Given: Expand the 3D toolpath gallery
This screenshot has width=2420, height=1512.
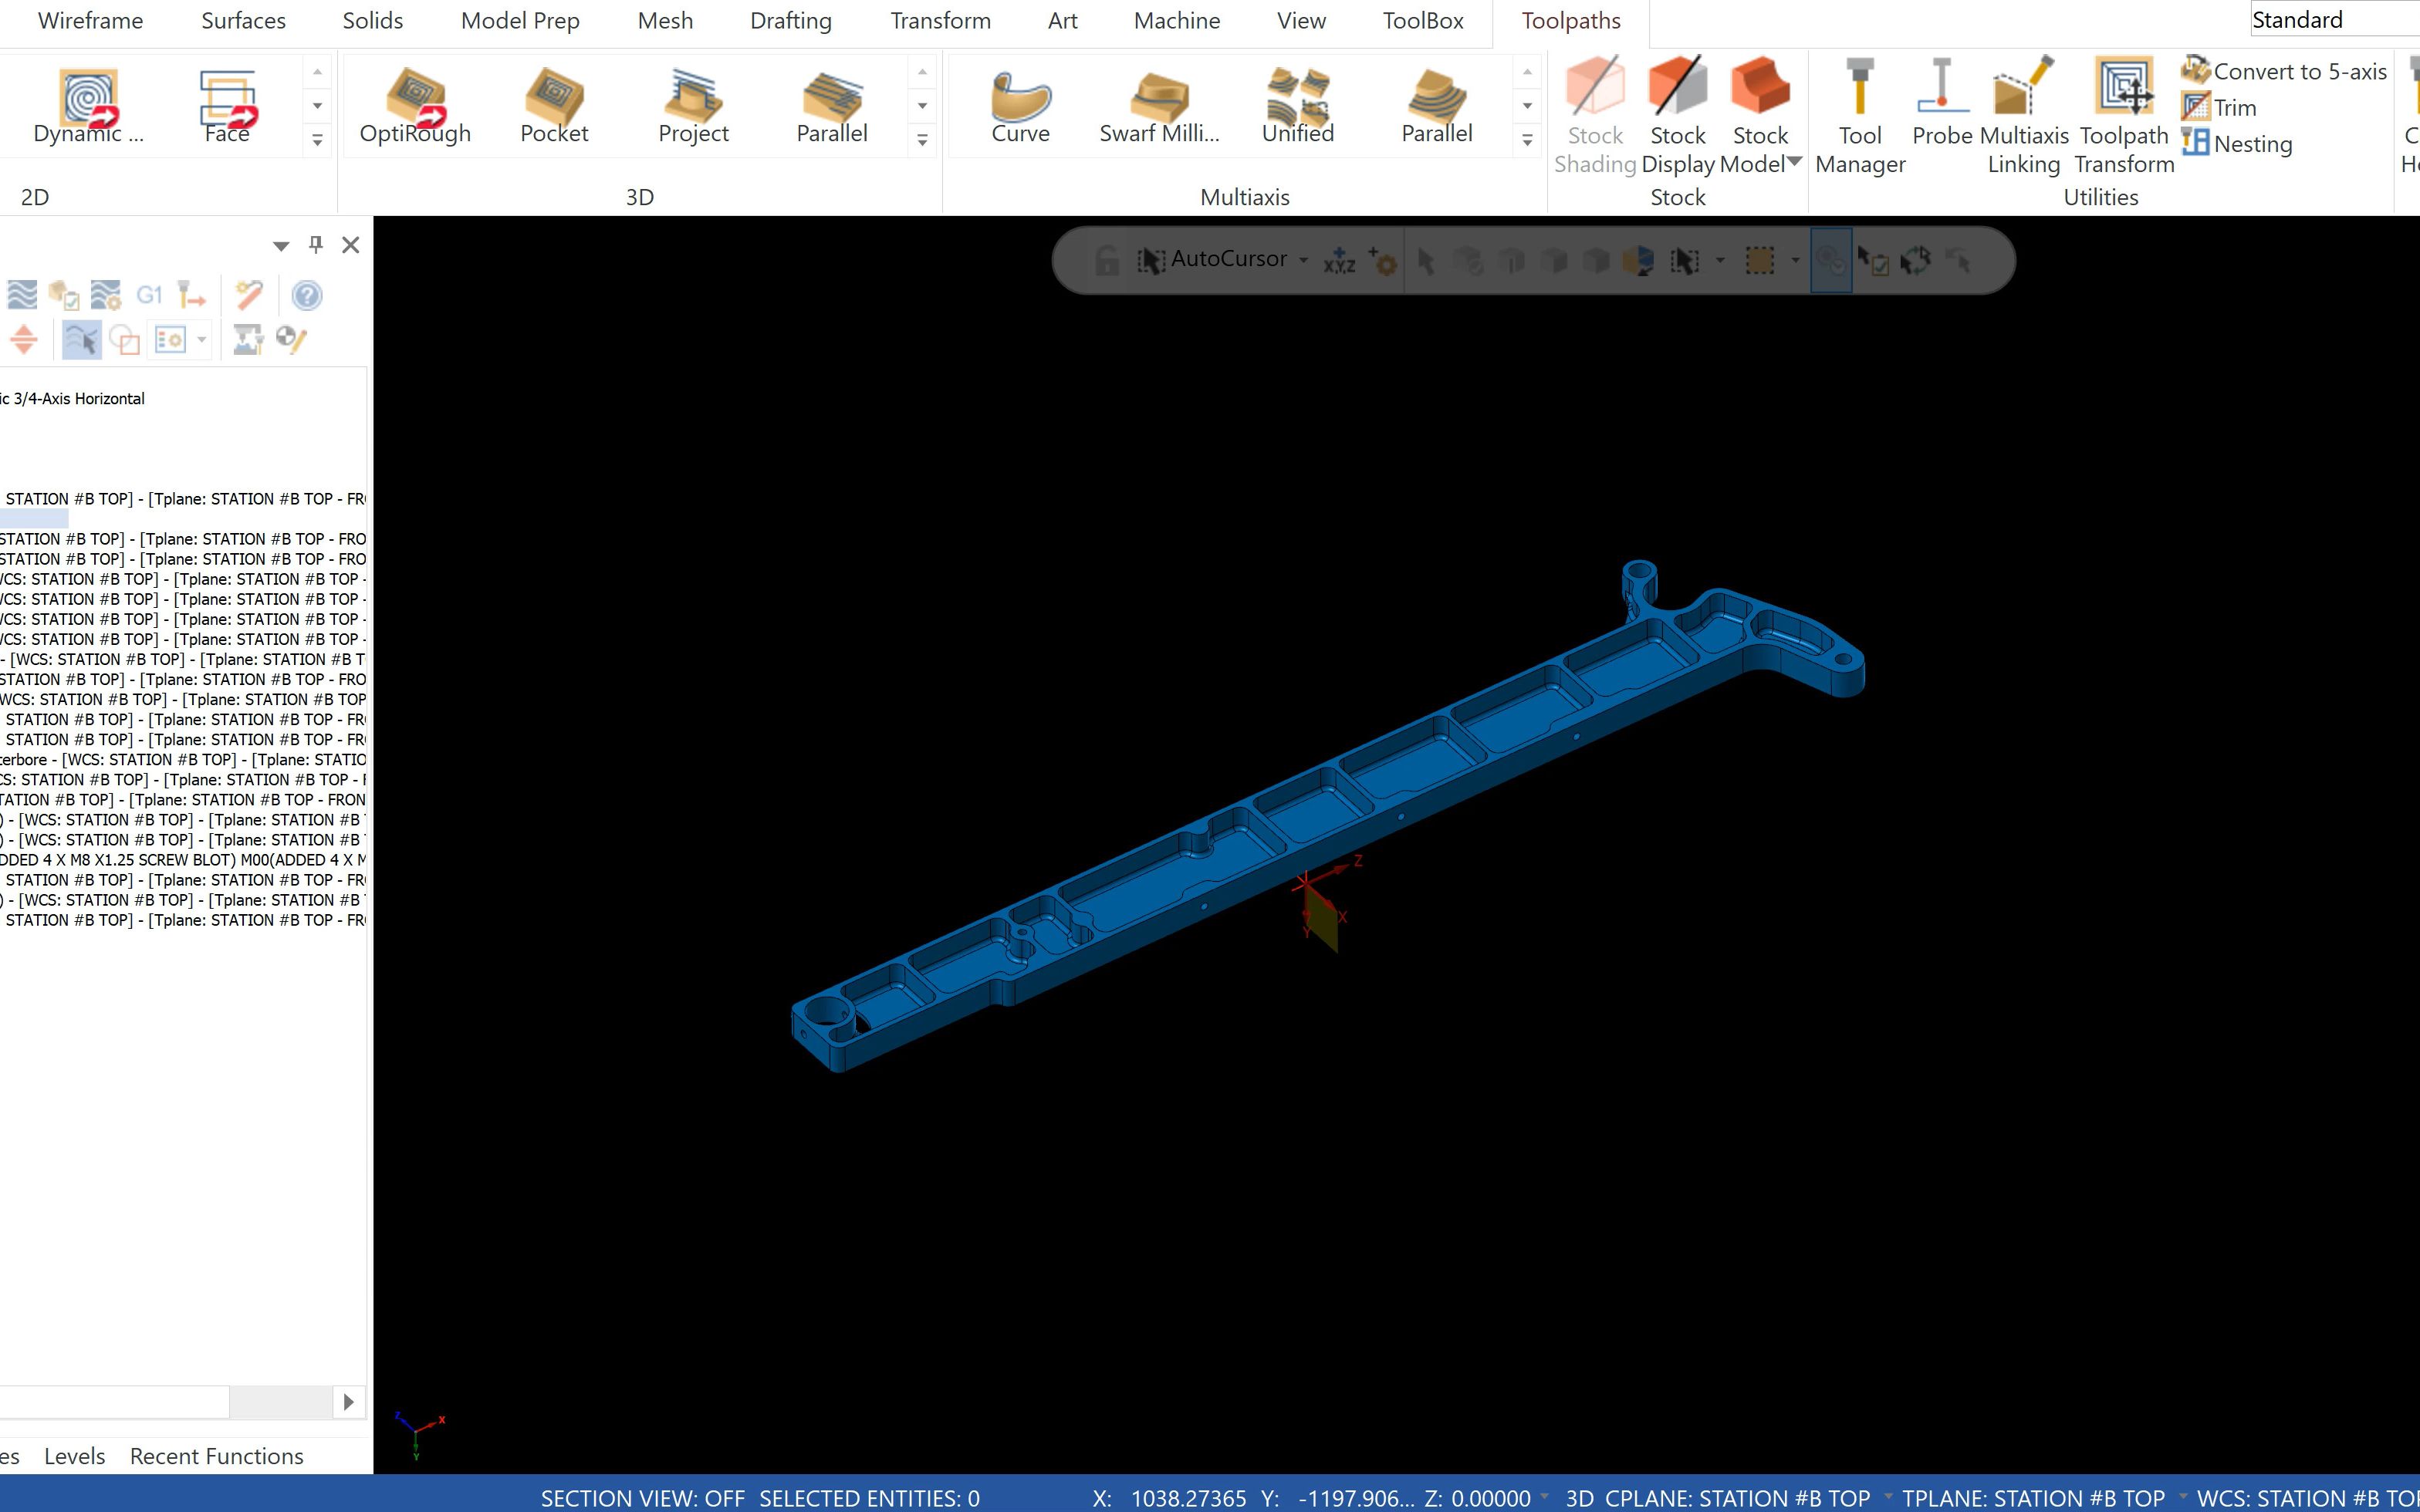Looking at the screenshot, I should click(922, 140).
